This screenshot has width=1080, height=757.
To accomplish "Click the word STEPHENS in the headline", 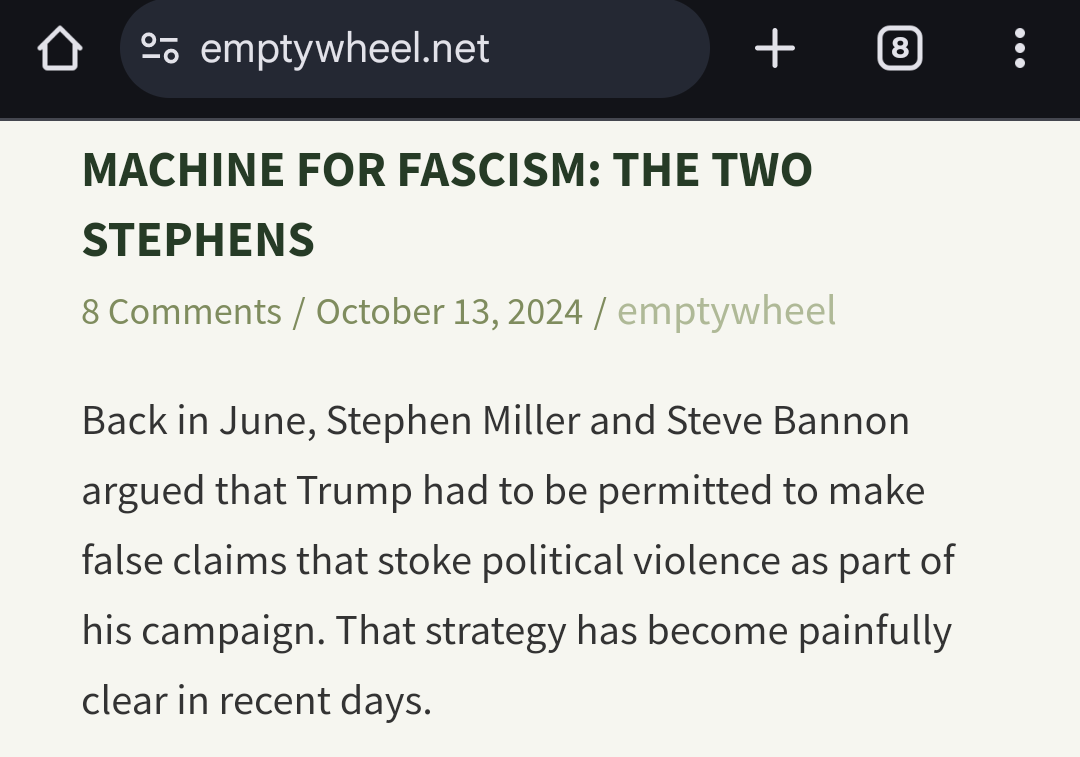I will 198,240.
